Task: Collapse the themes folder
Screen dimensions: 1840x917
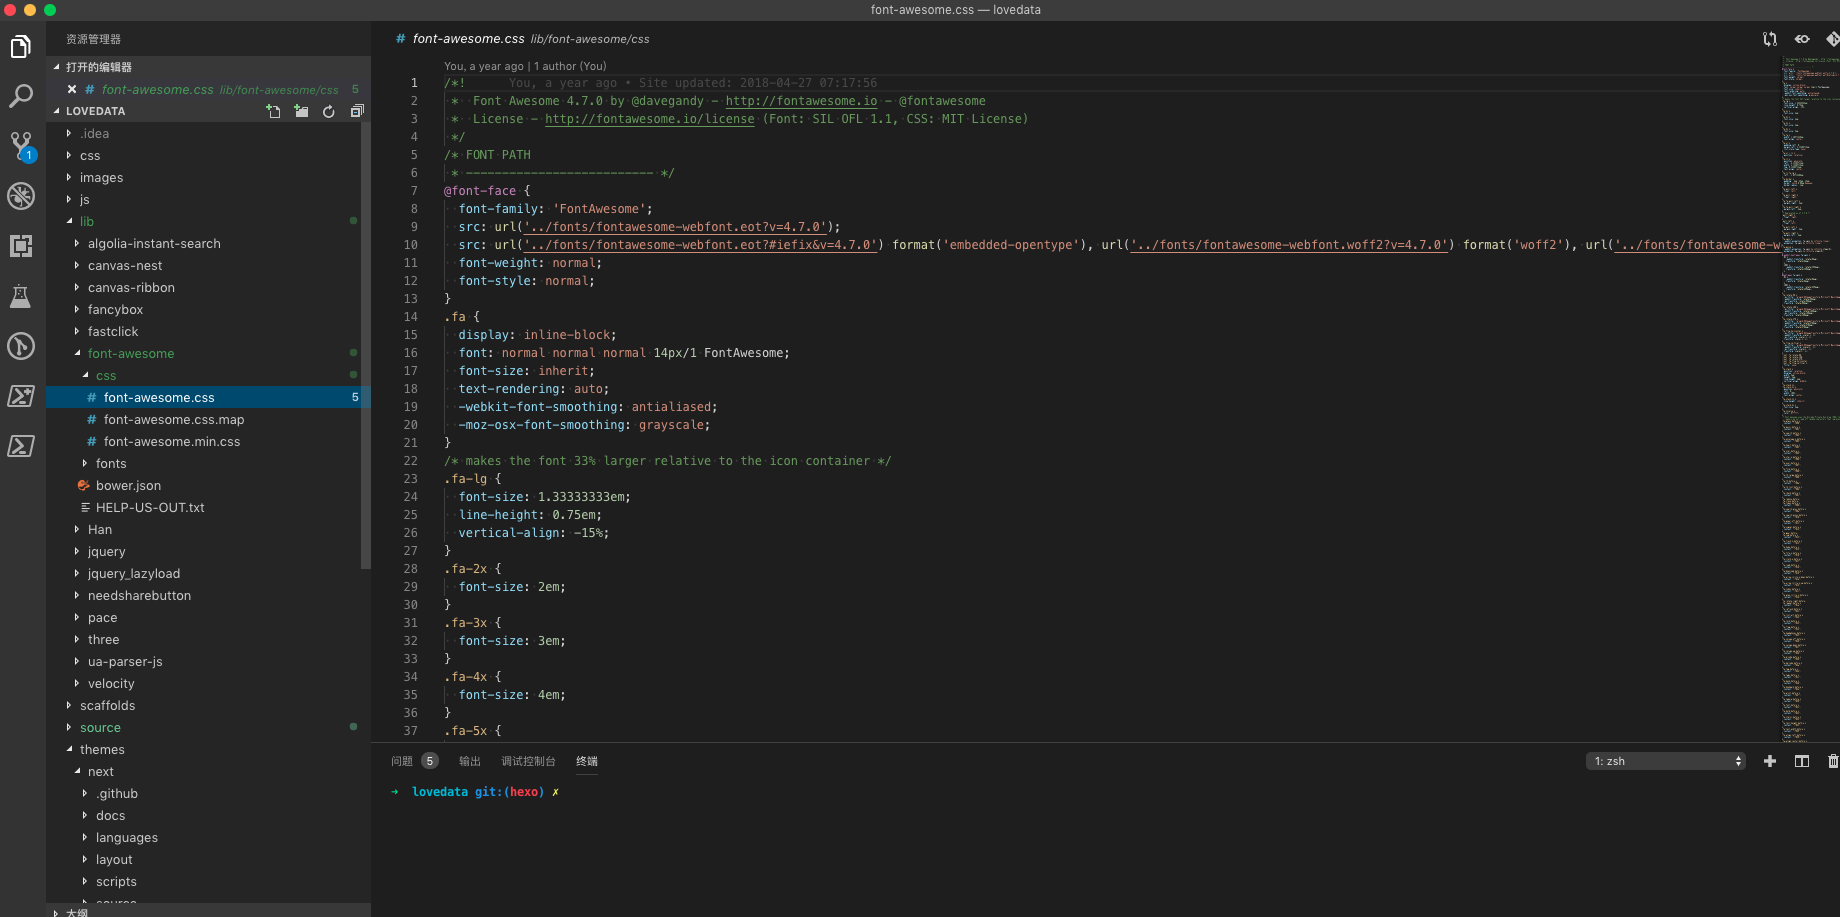Action: pos(208,749)
